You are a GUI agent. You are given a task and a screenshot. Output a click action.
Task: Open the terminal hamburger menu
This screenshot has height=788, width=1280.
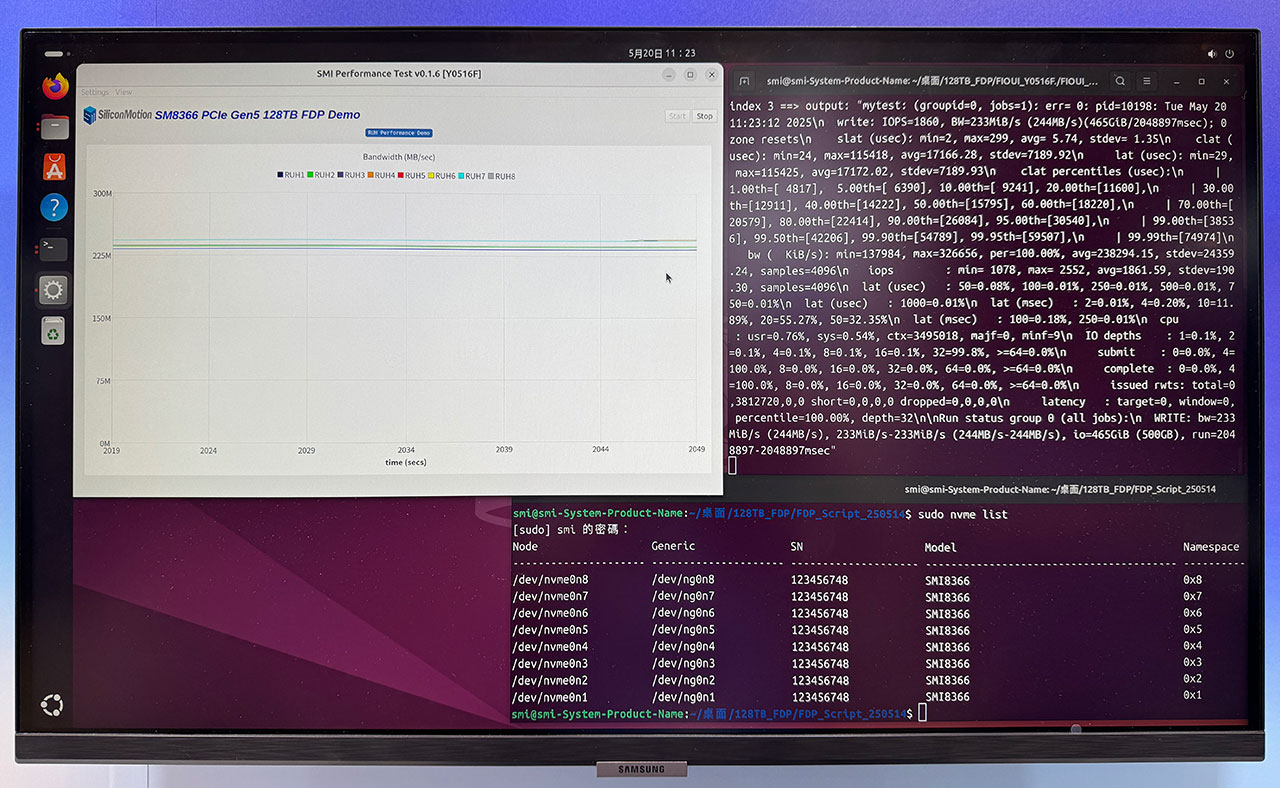coord(1147,81)
